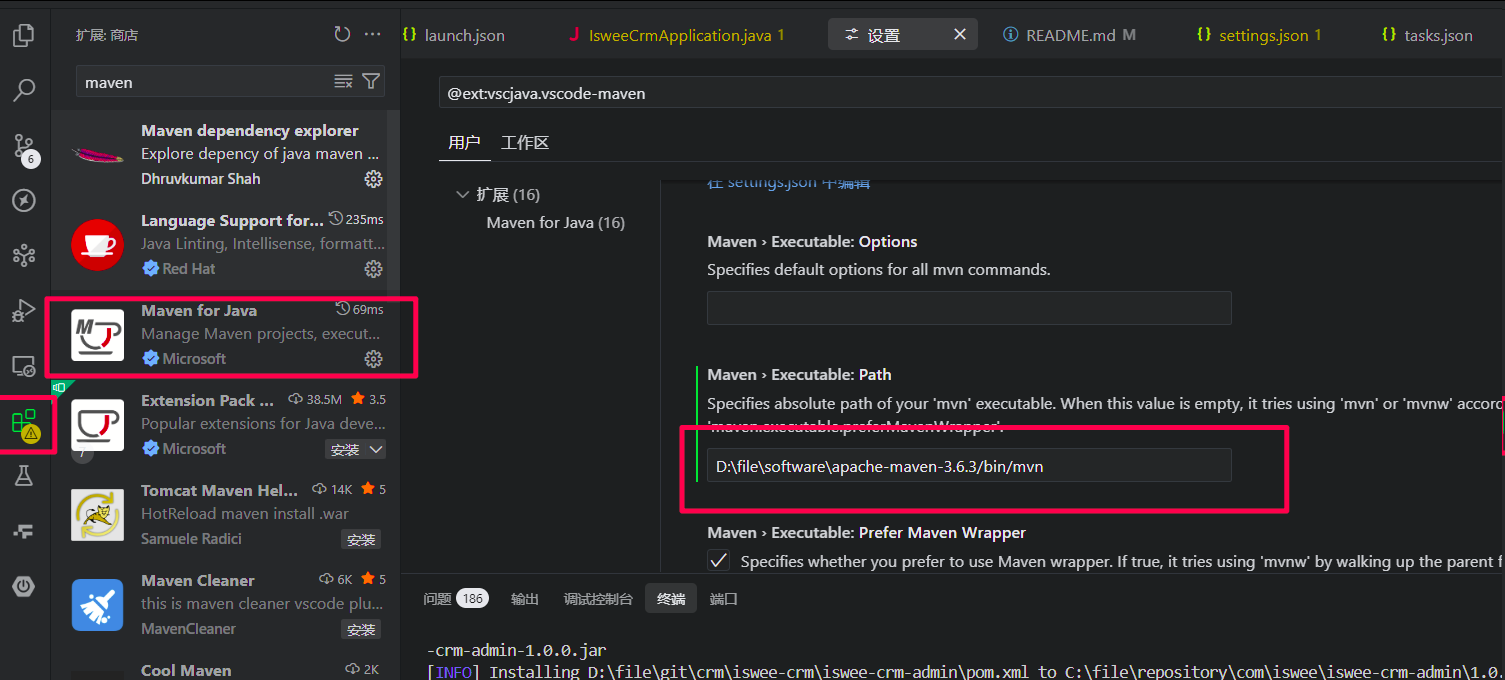
Task: Select the Maven Cleaner extension icon
Action: pos(98,605)
